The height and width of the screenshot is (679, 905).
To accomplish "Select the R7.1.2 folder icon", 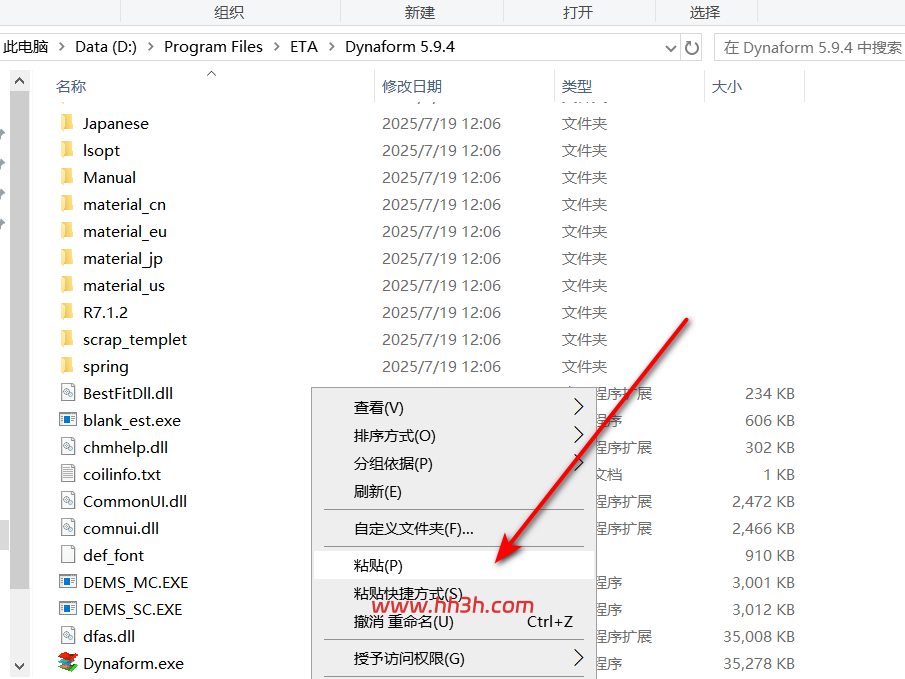I will tap(68, 312).
